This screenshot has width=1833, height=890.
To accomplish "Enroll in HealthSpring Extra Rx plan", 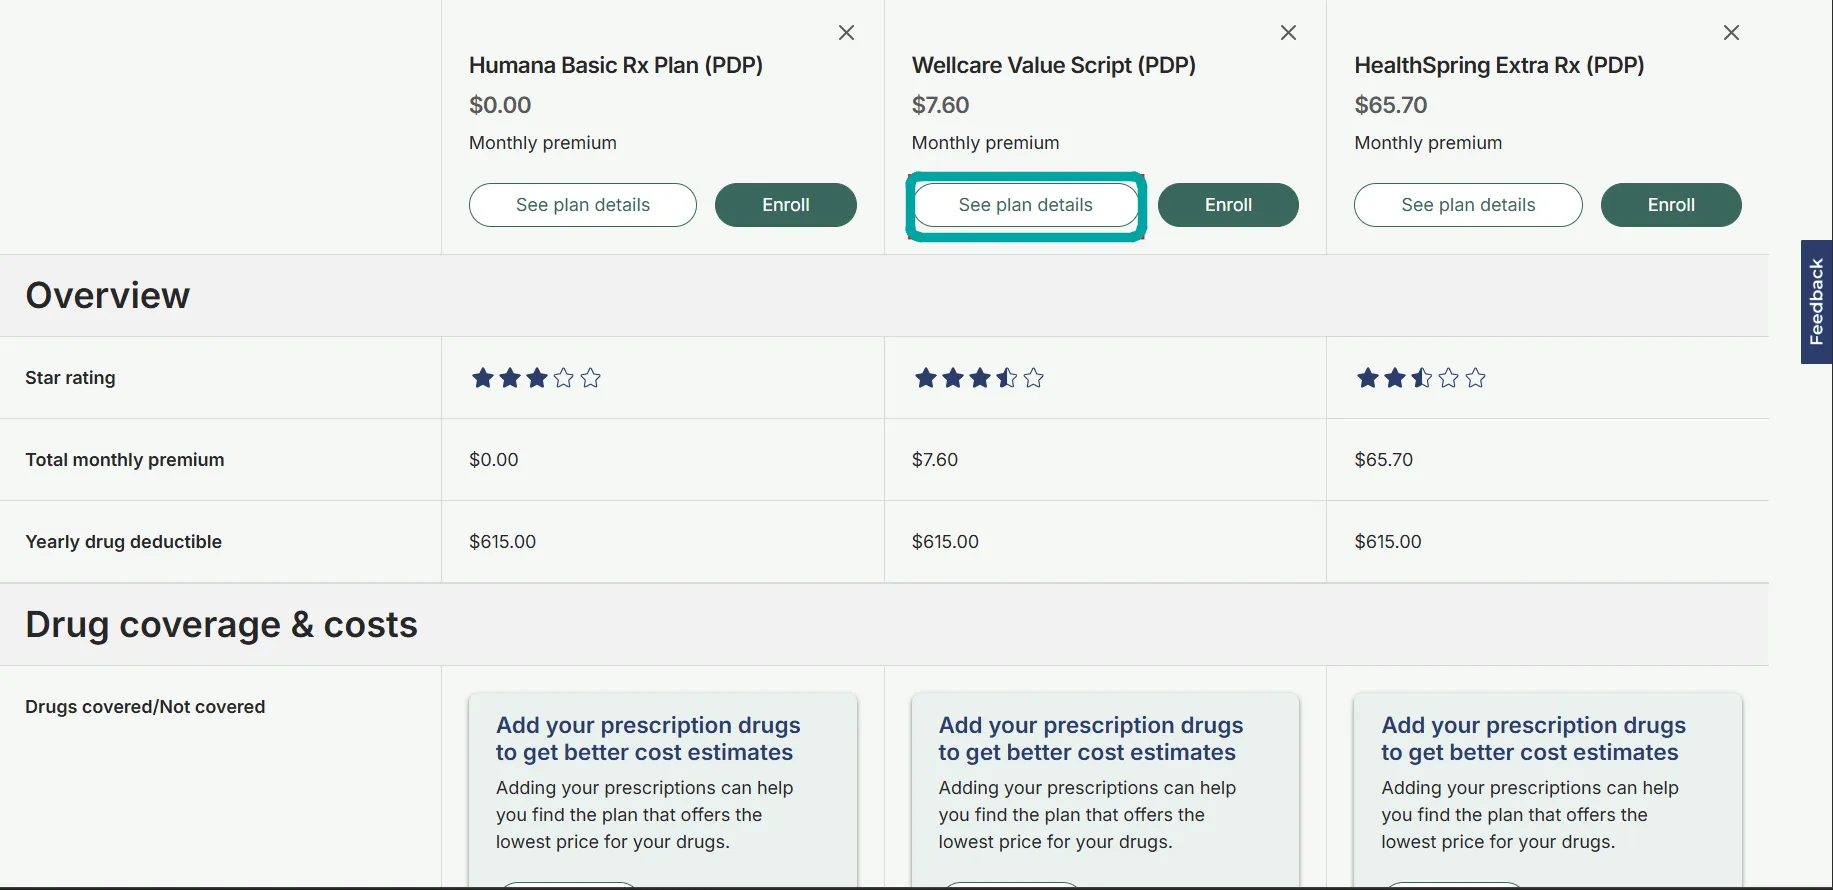I will click(1671, 205).
